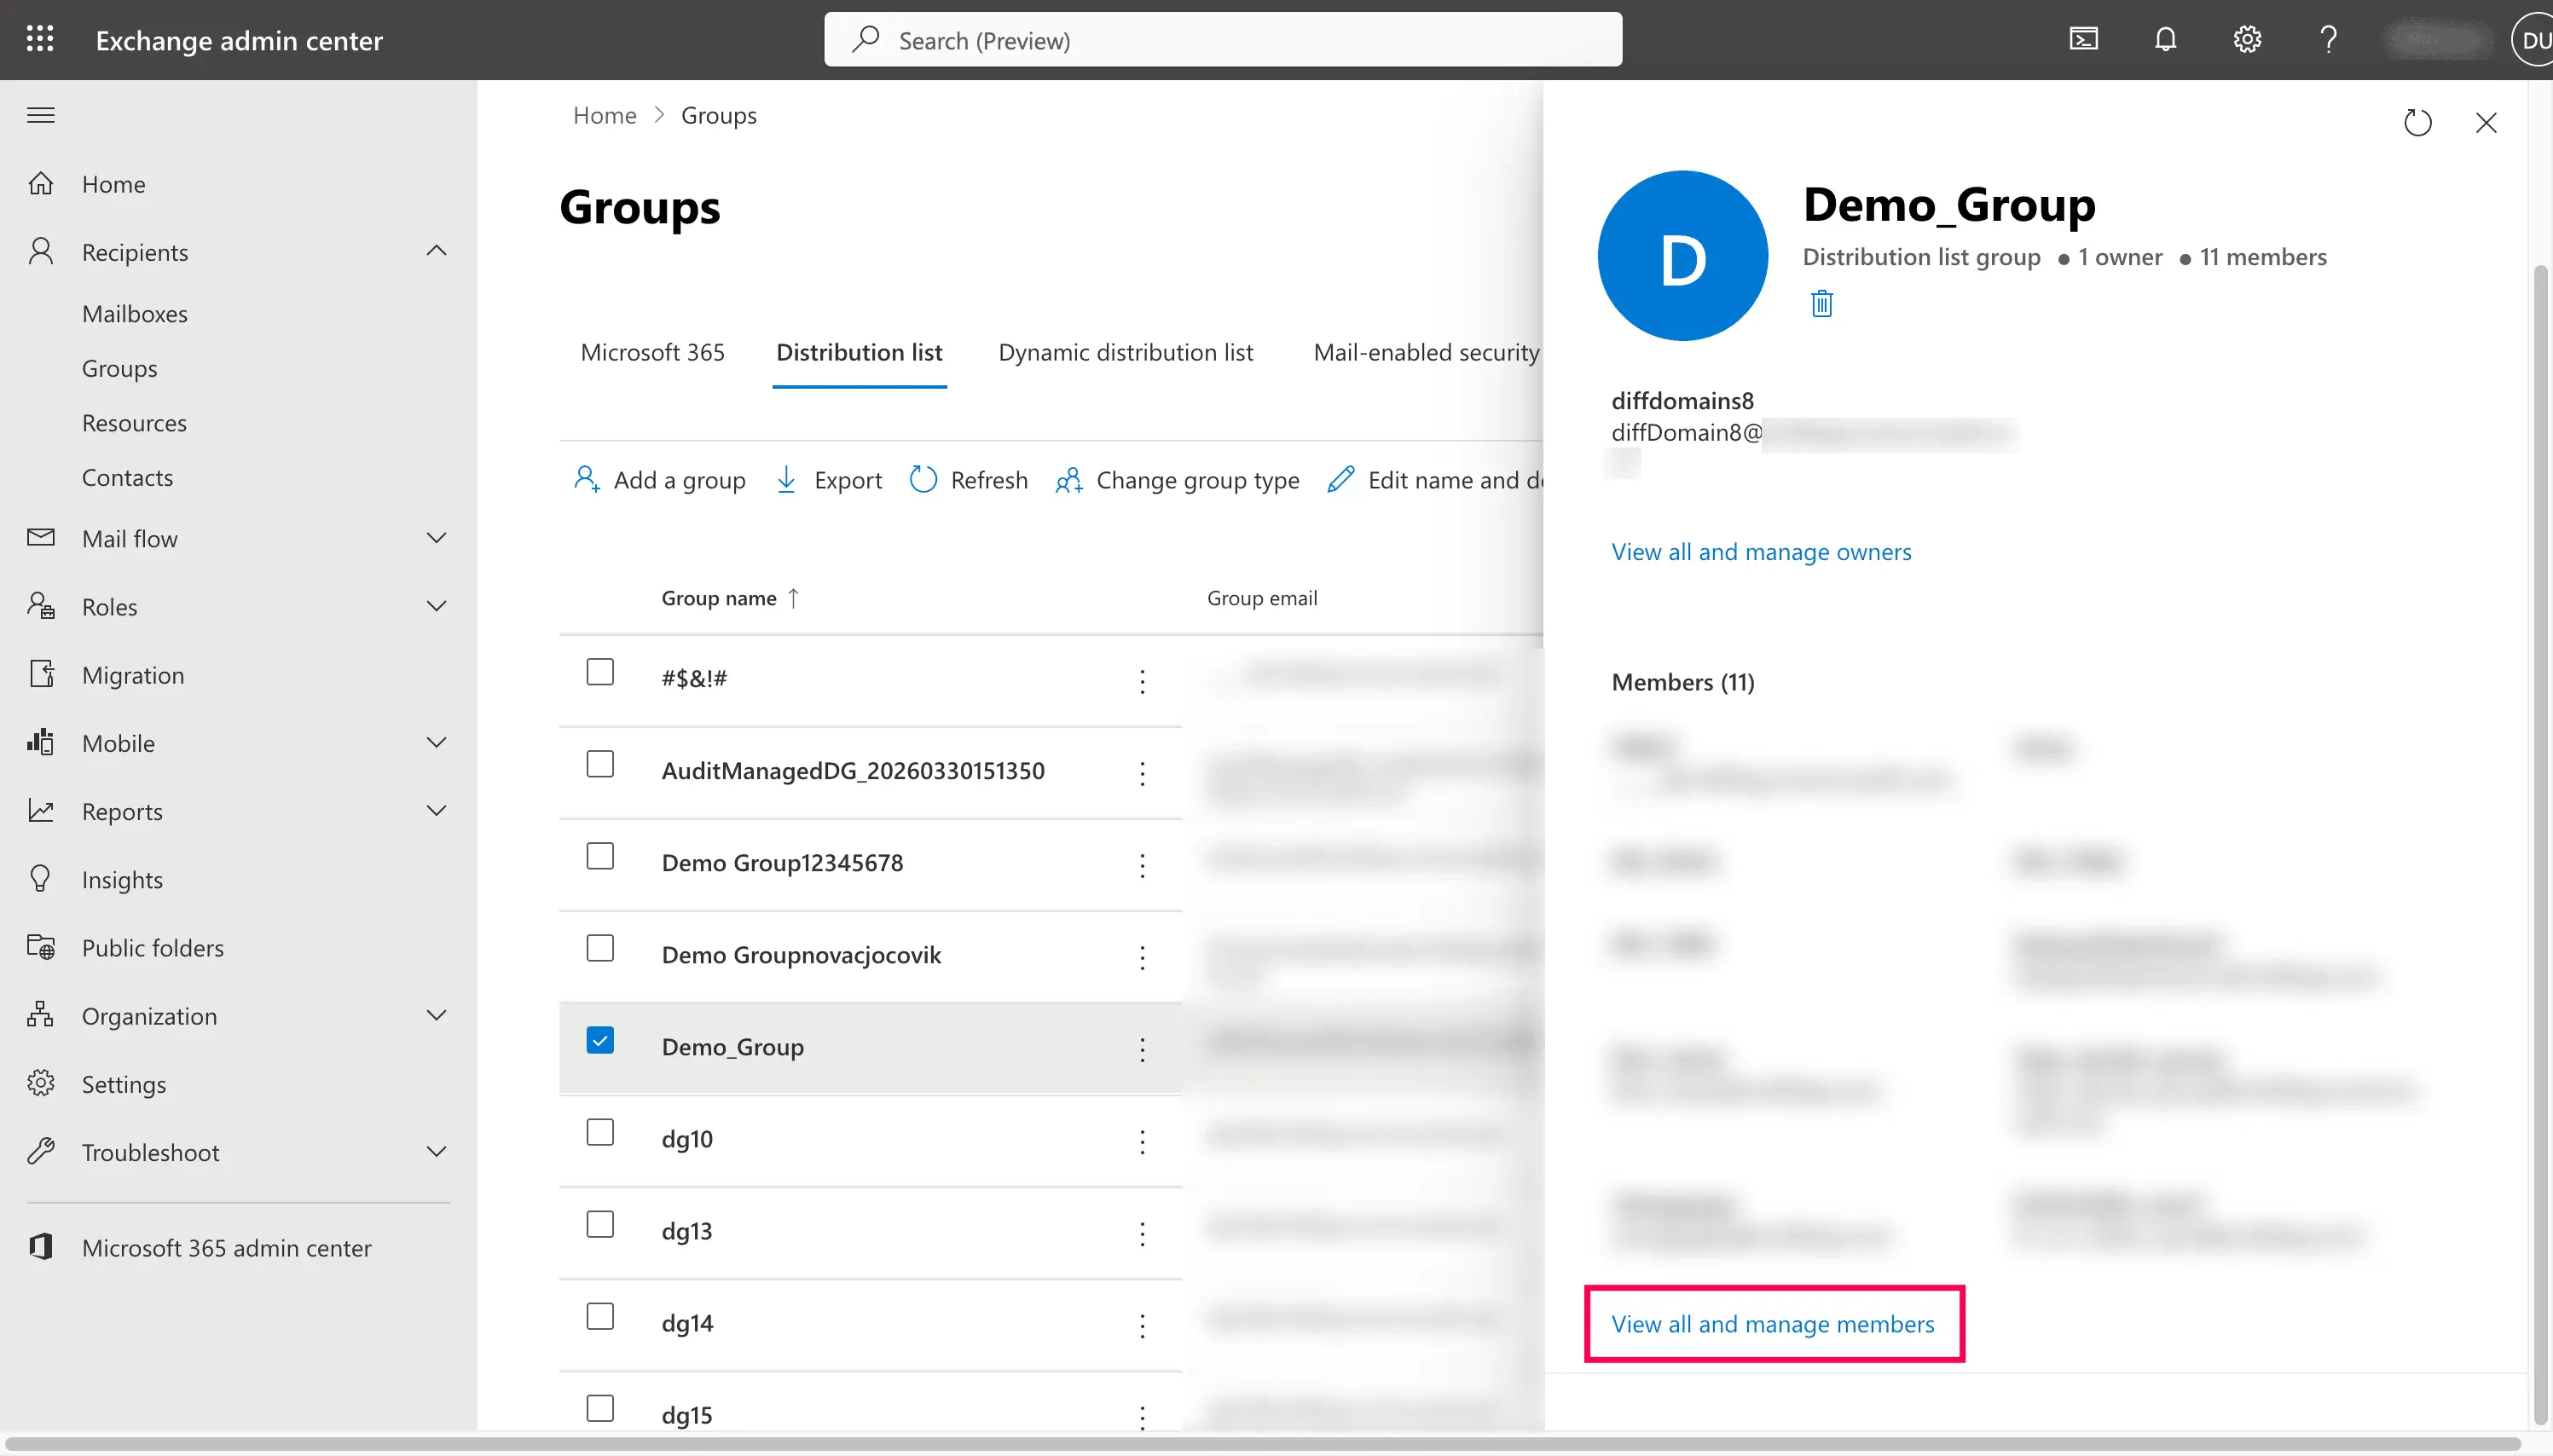
Task: Click Change group type
Action: (1178, 480)
